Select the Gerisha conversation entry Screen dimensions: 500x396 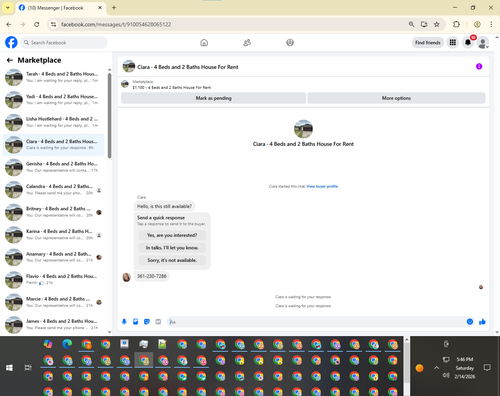point(53,167)
